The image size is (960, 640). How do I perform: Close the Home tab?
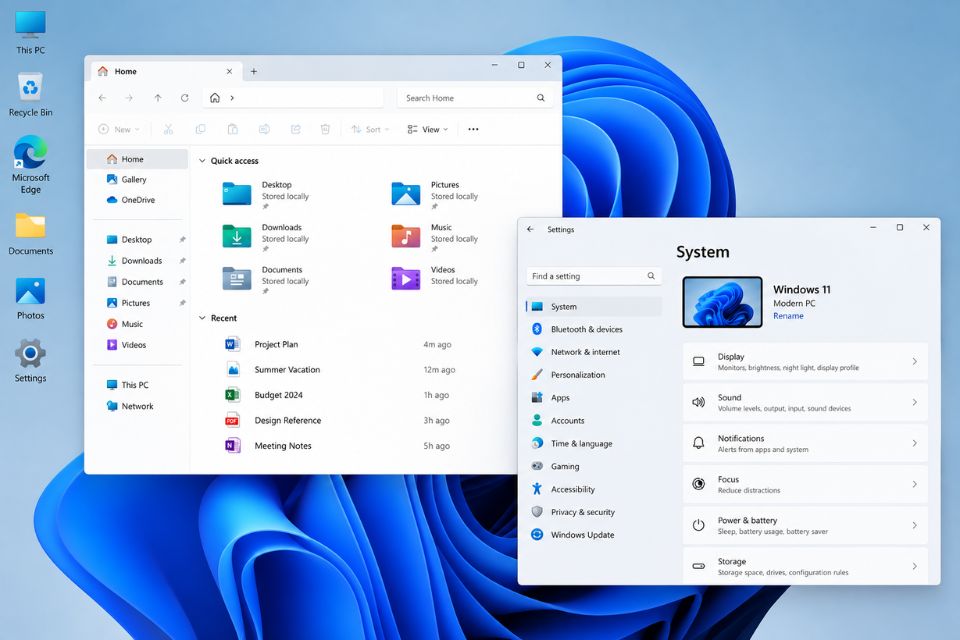[230, 72]
